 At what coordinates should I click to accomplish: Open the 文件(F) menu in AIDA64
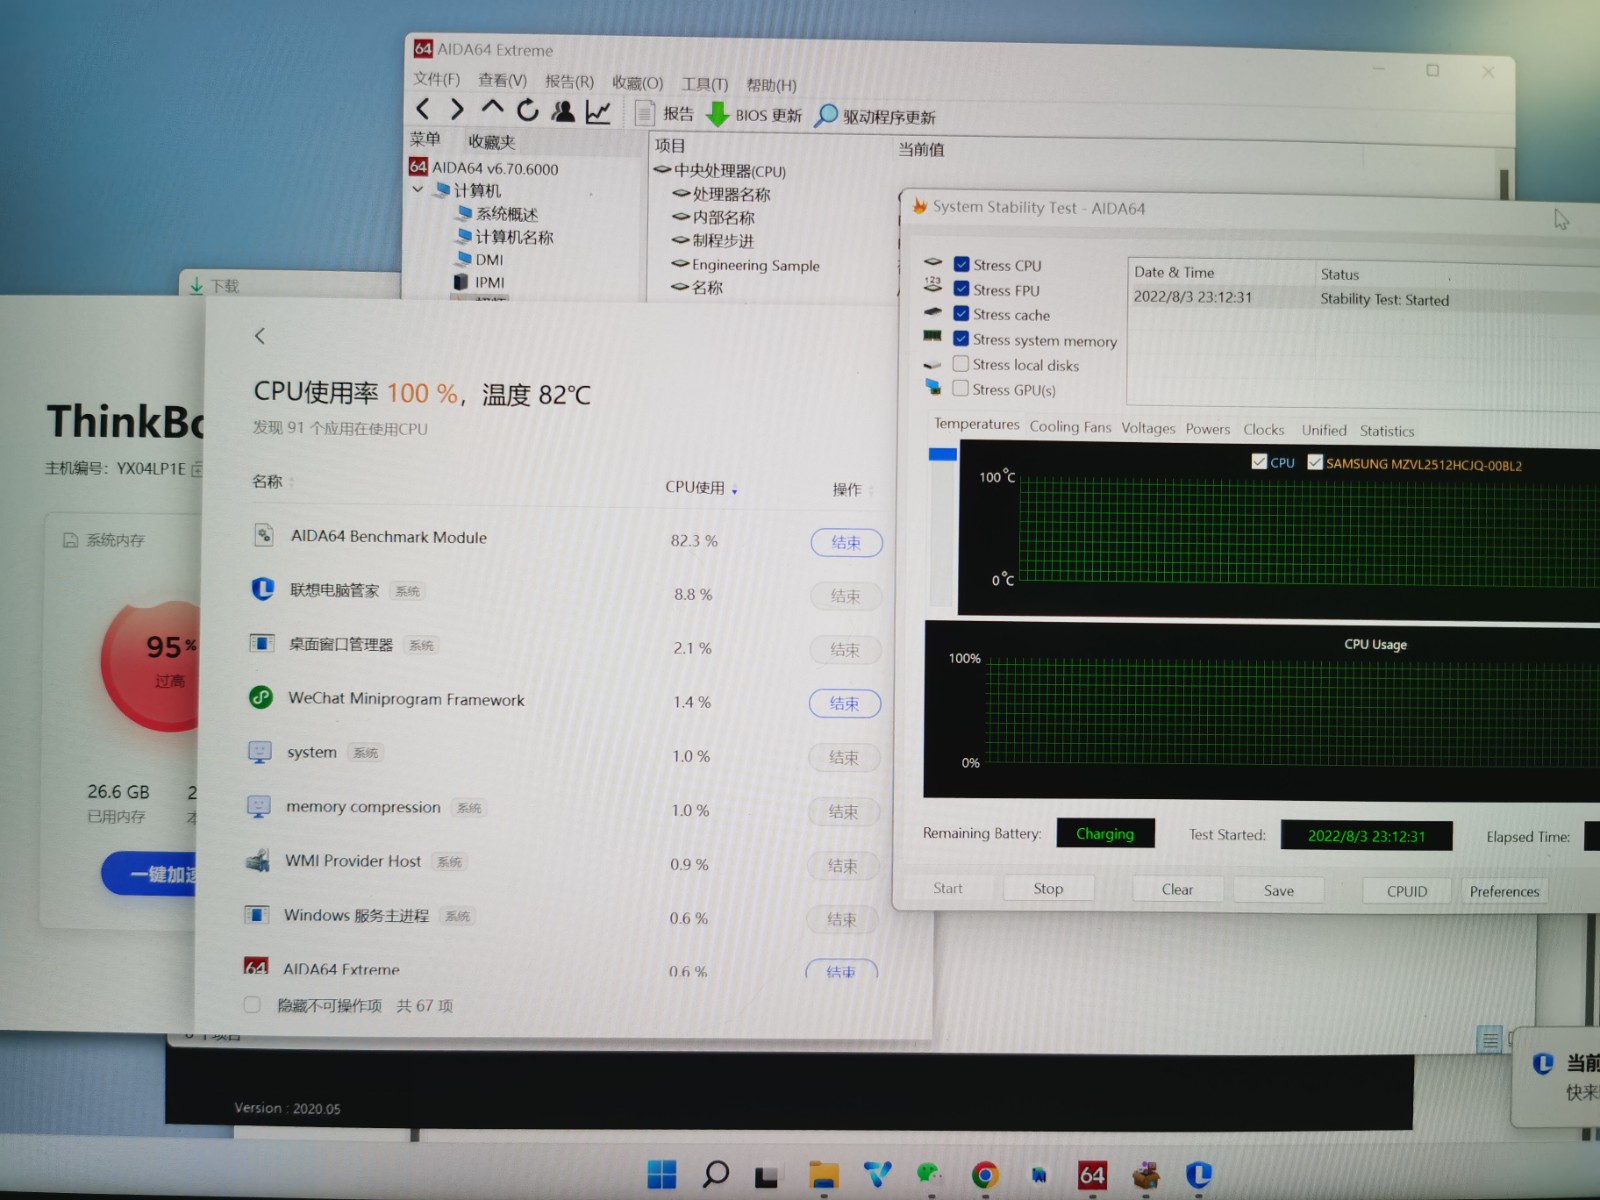point(436,79)
